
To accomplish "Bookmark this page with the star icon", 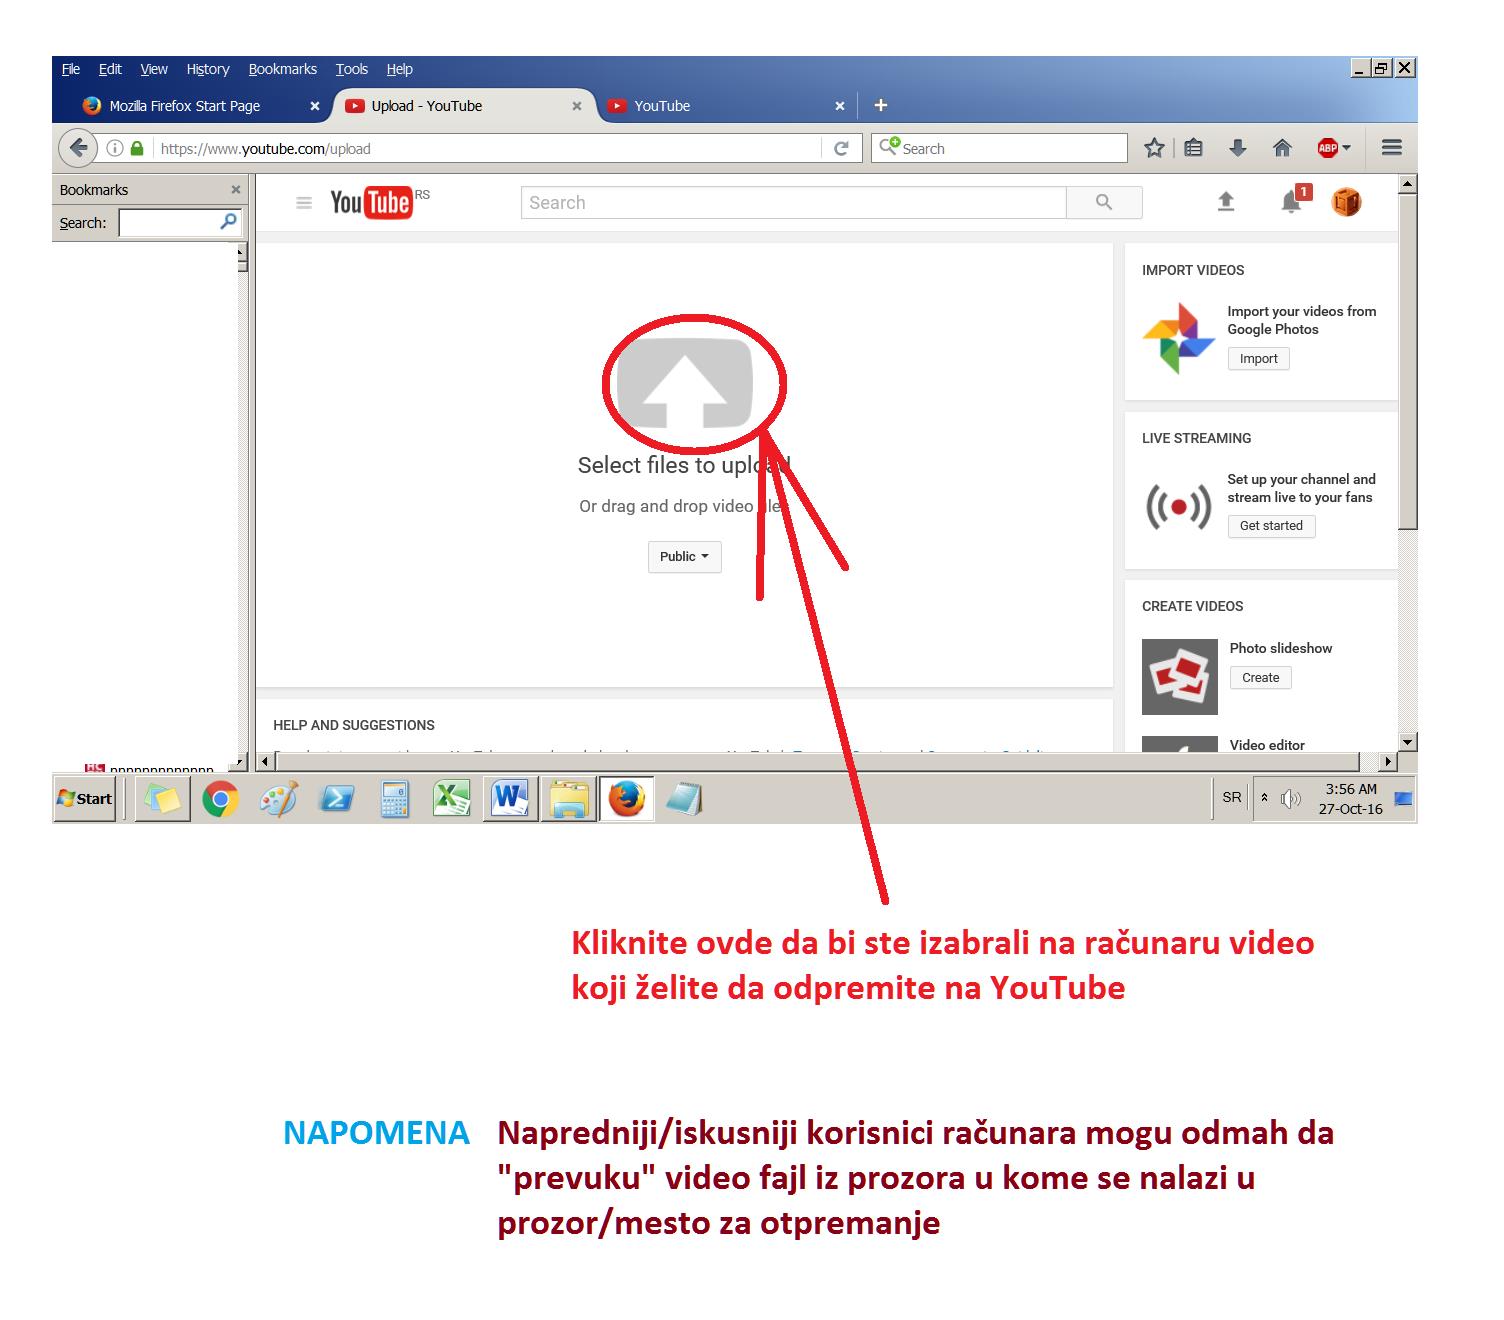I will pyautogui.click(x=1154, y=148).
